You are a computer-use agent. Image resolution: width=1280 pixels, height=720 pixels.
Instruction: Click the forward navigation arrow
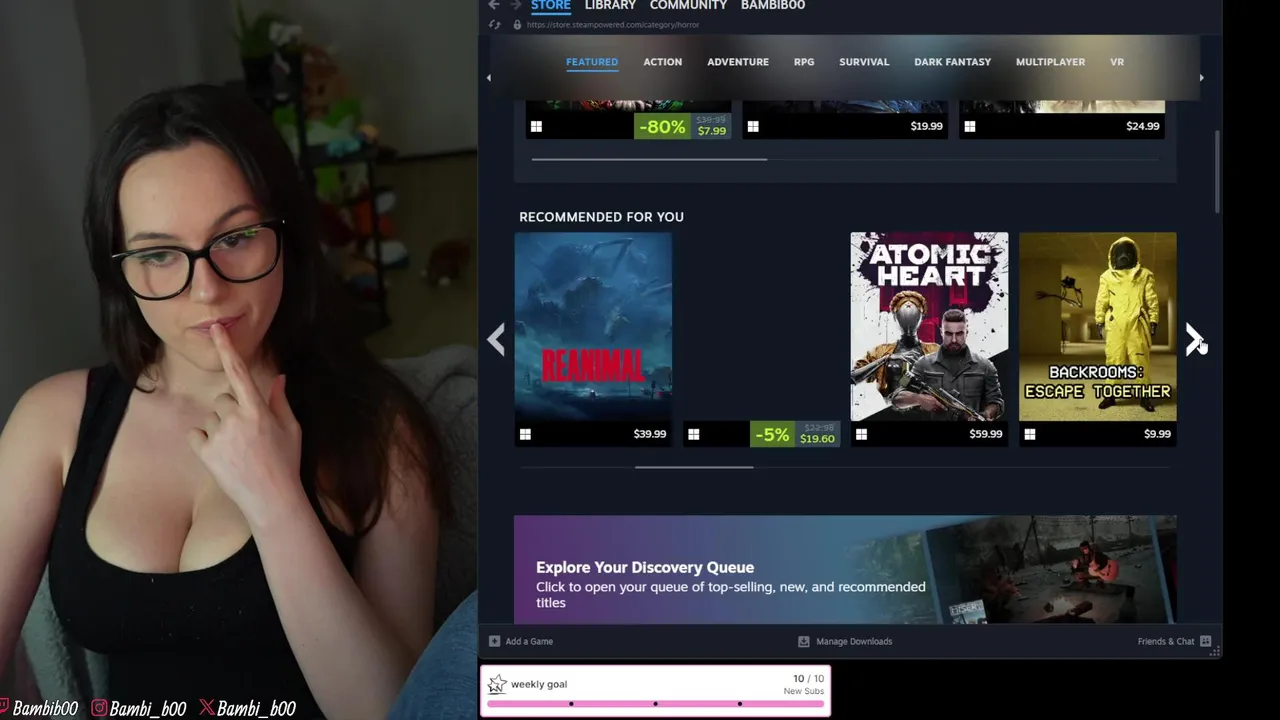(516, 5)
